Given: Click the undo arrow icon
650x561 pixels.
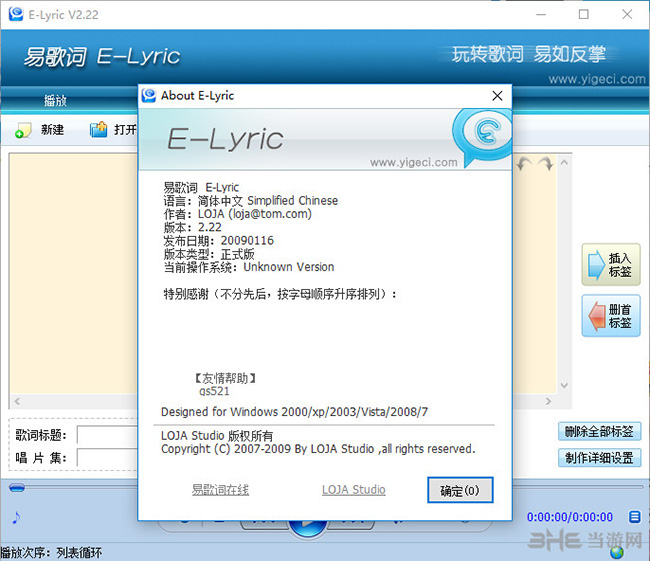Looking at the screenshot, I should pyautogui.click(x=524, y=163).
